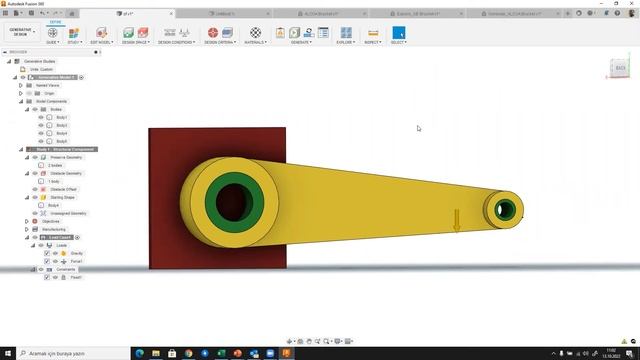
Task: Select the red Obstacle Geometry tool
Action: 143,33
